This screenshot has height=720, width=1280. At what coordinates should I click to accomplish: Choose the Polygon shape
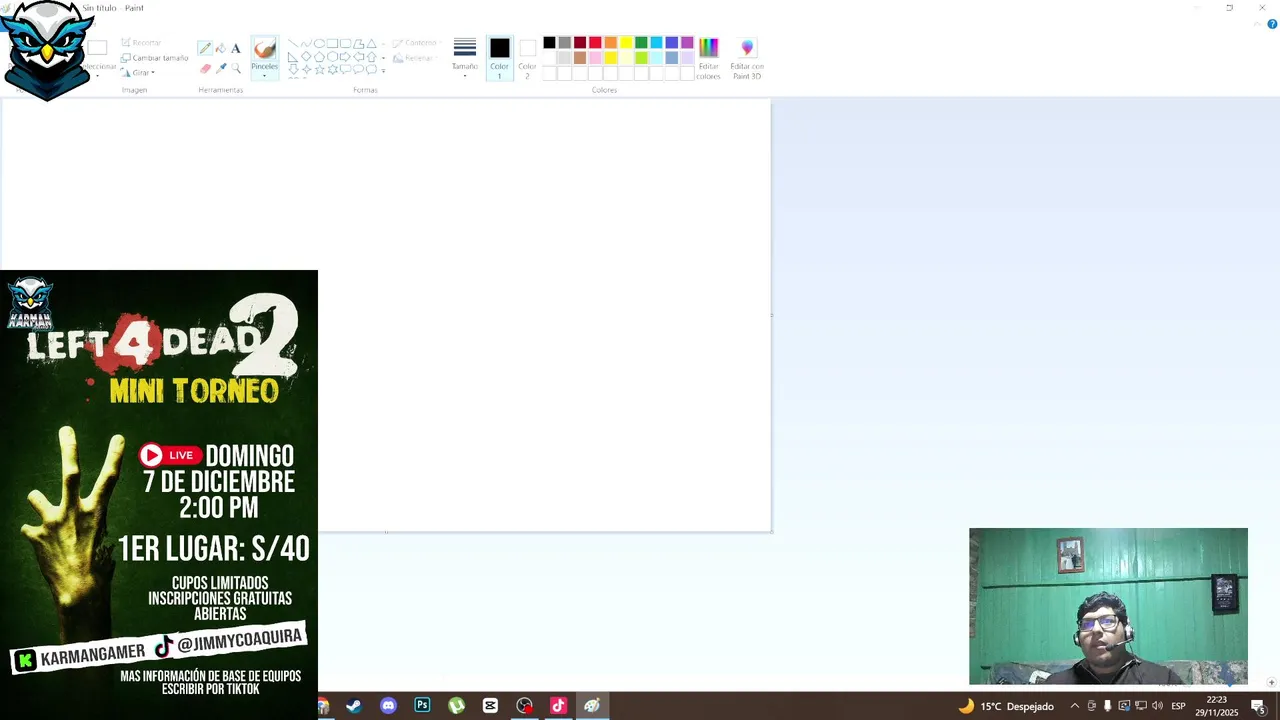pos(358,44)
